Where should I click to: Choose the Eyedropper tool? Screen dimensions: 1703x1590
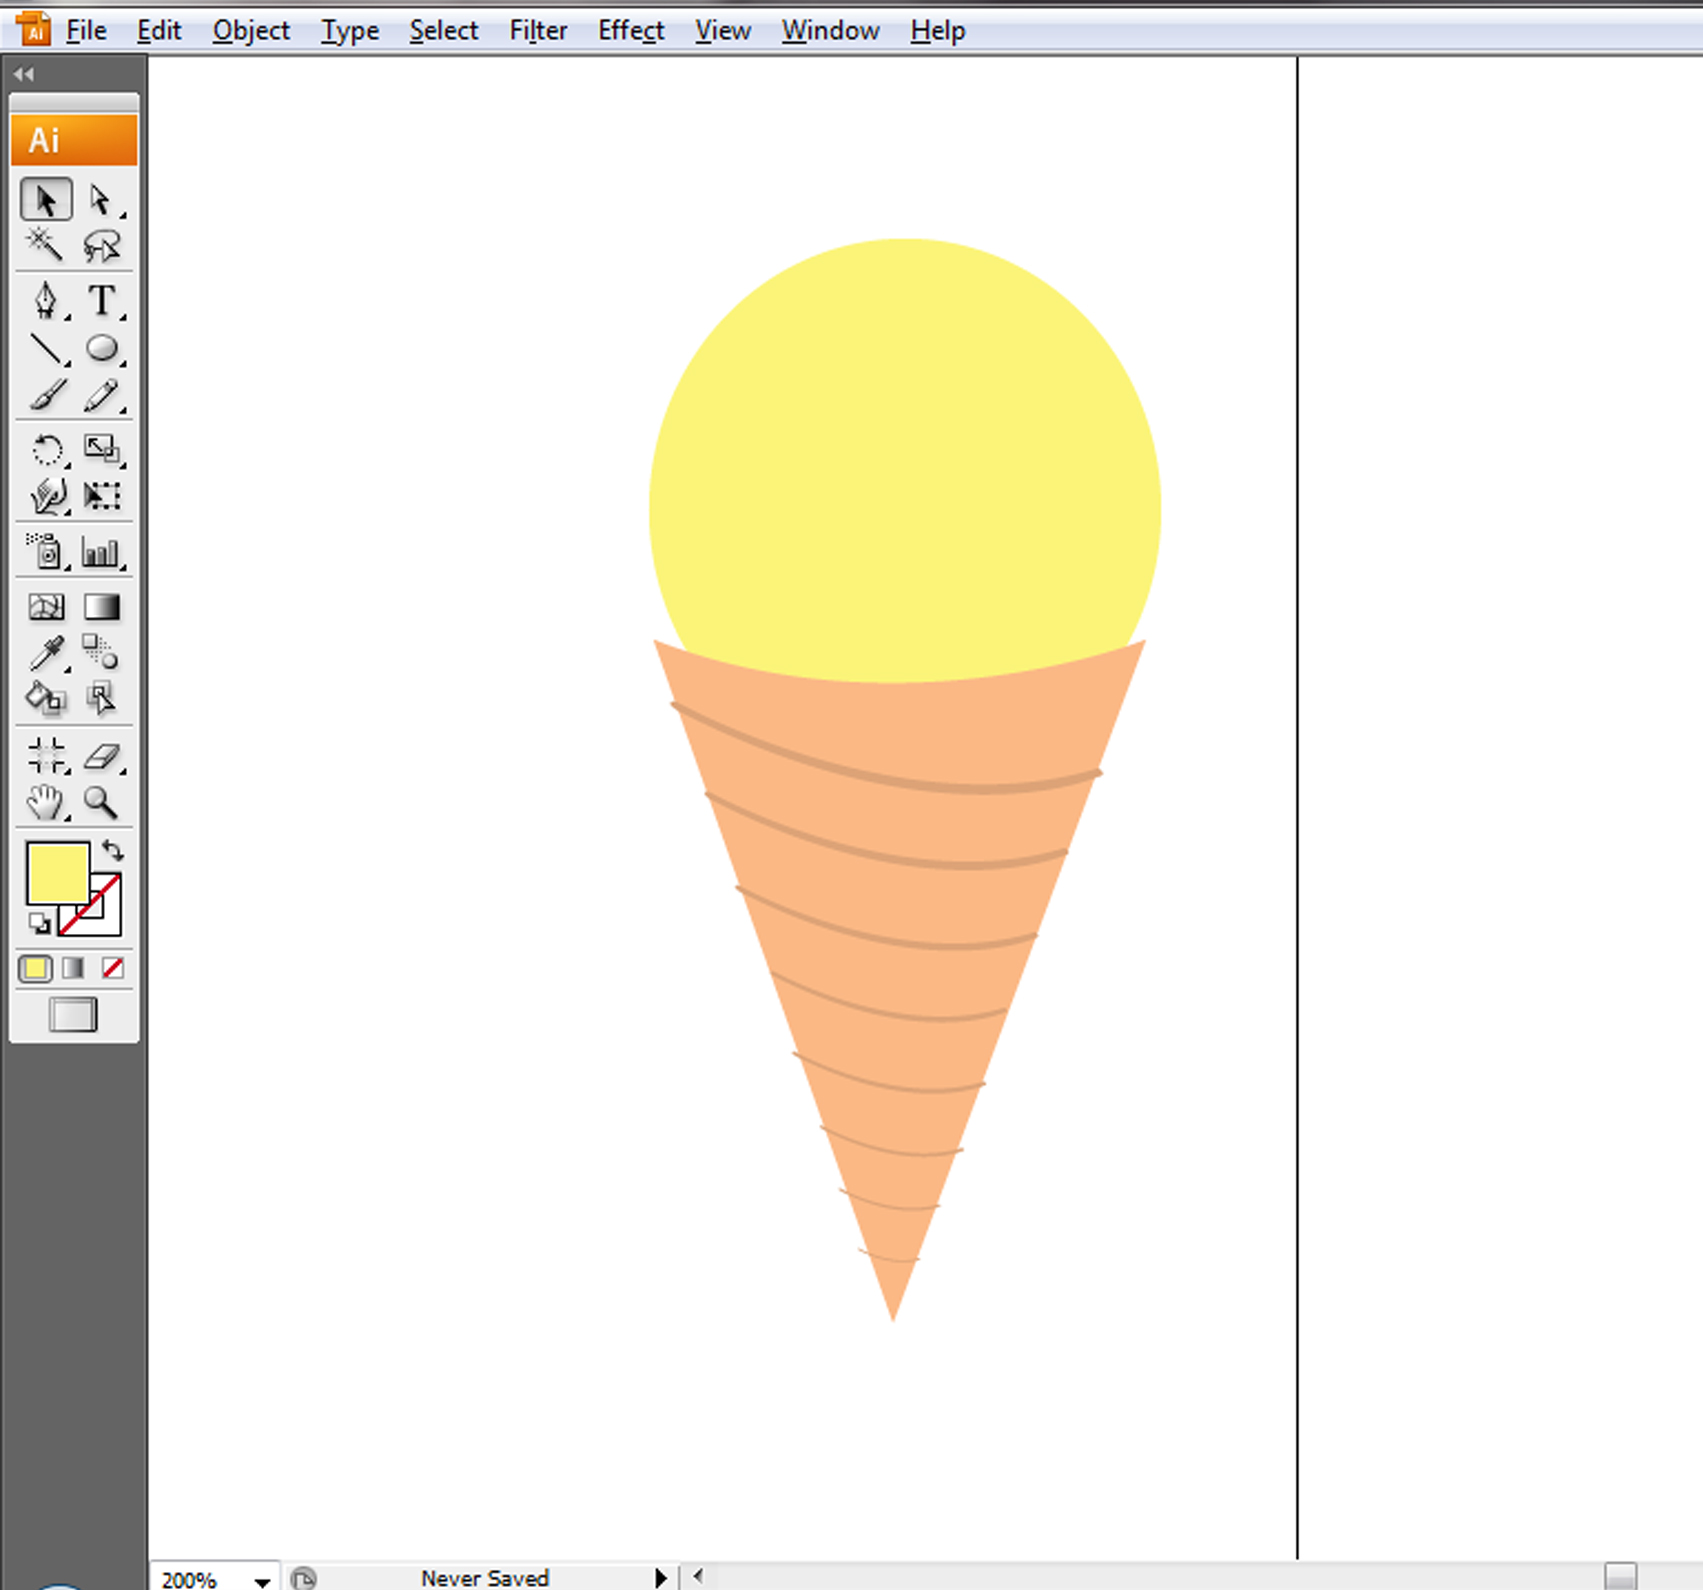coord(46,653)
